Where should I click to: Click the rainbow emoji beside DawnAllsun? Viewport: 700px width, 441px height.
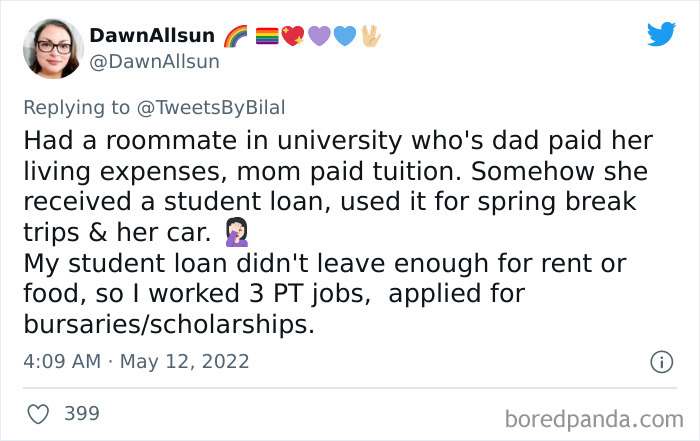click(237, 36)
